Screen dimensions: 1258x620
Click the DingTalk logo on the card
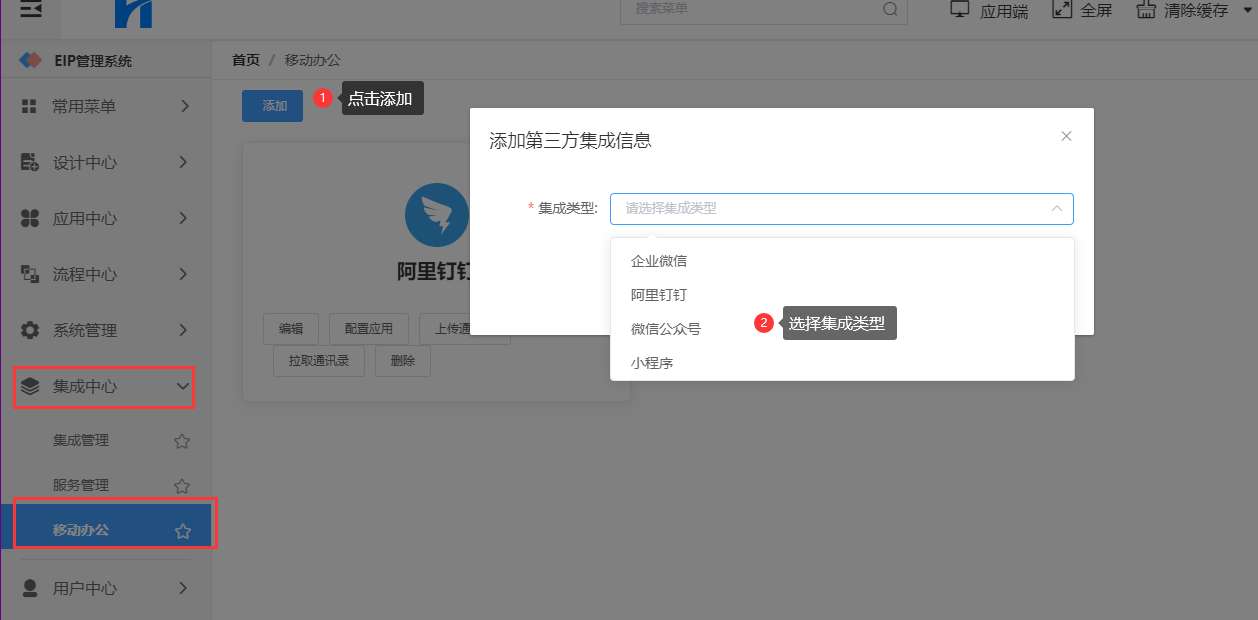[x=437, y=215]
